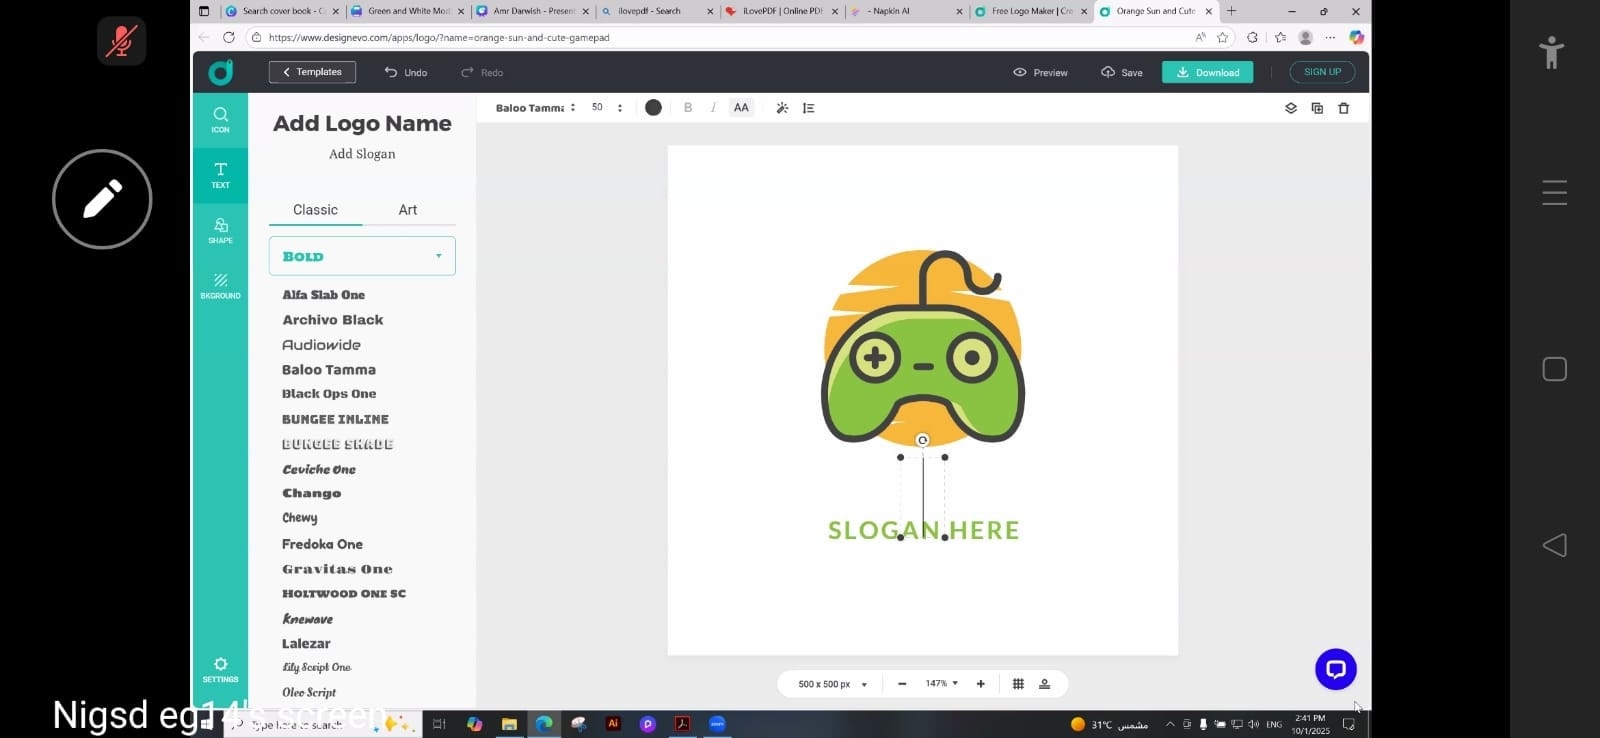
Task: Toggle uppercase AA text formatting
Action: [x=741, y=108]
